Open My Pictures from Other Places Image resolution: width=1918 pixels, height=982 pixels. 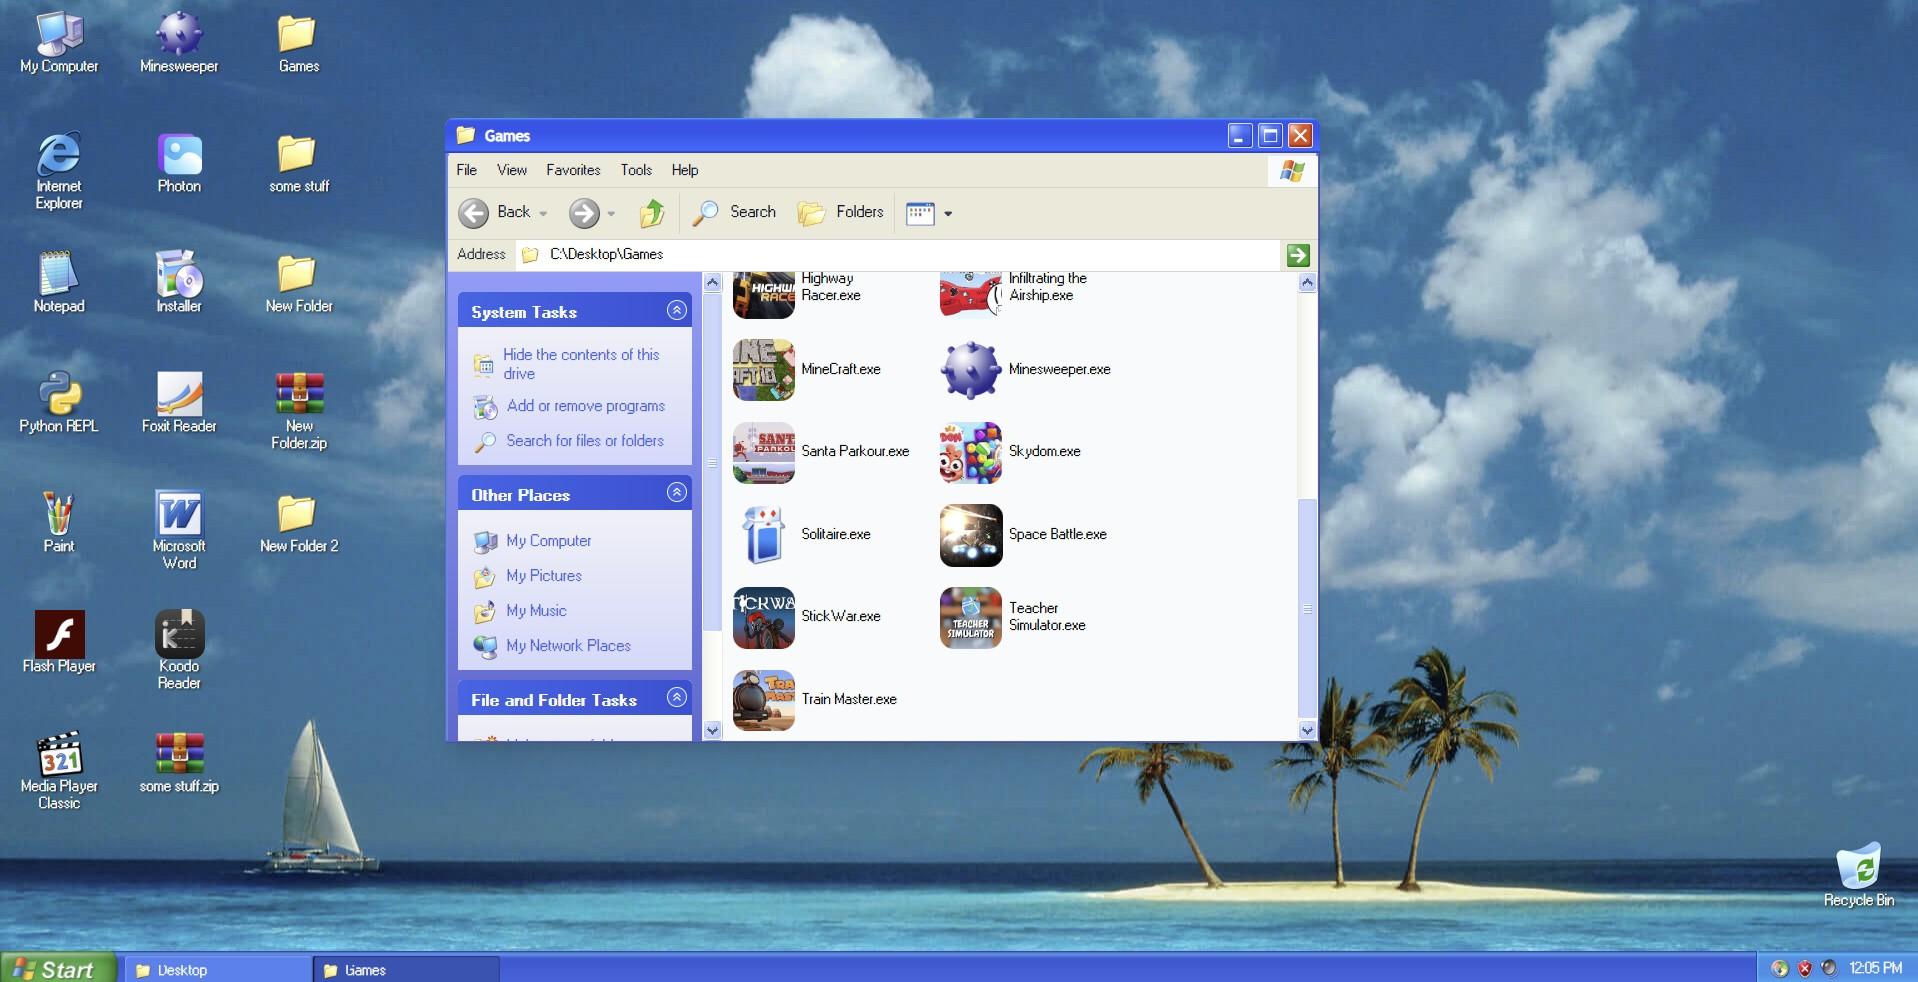[544, 576]
